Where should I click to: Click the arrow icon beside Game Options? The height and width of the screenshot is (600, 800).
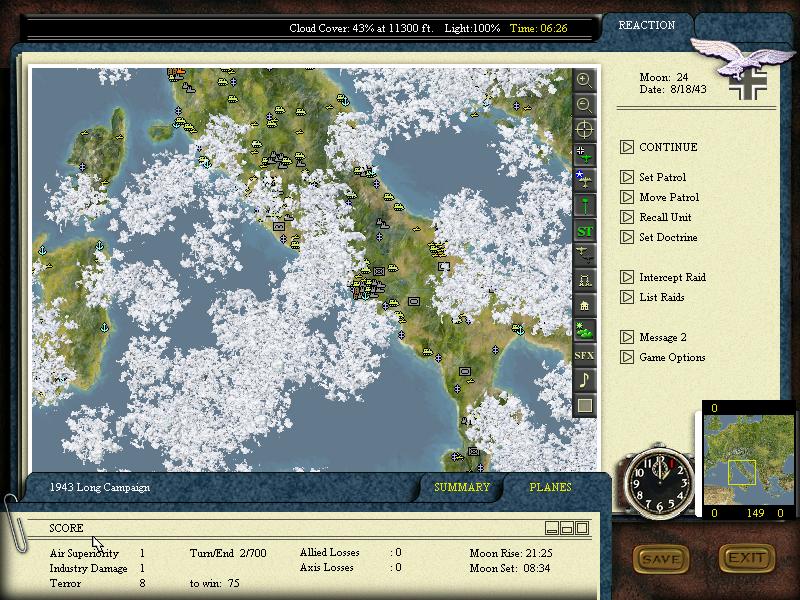pyautogui.click(x=627, y=357)
